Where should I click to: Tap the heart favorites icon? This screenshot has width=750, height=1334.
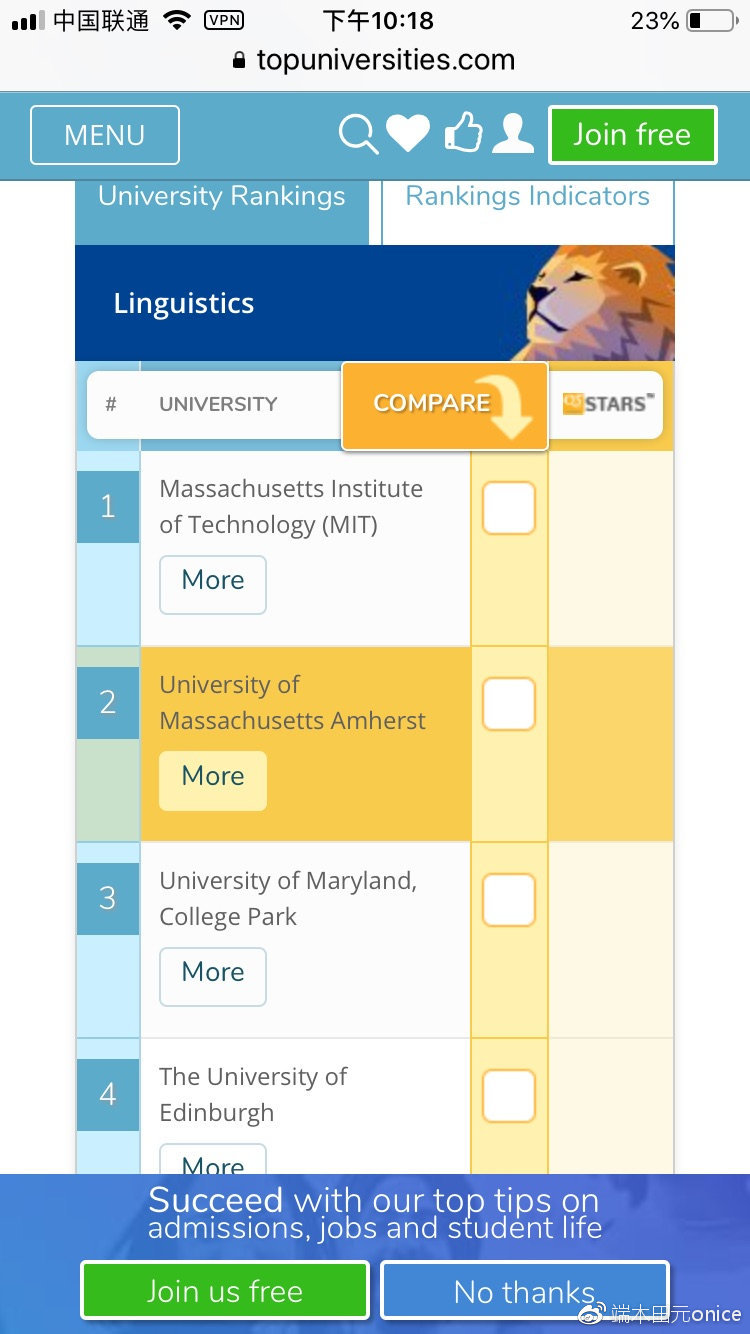coord(408,134)
